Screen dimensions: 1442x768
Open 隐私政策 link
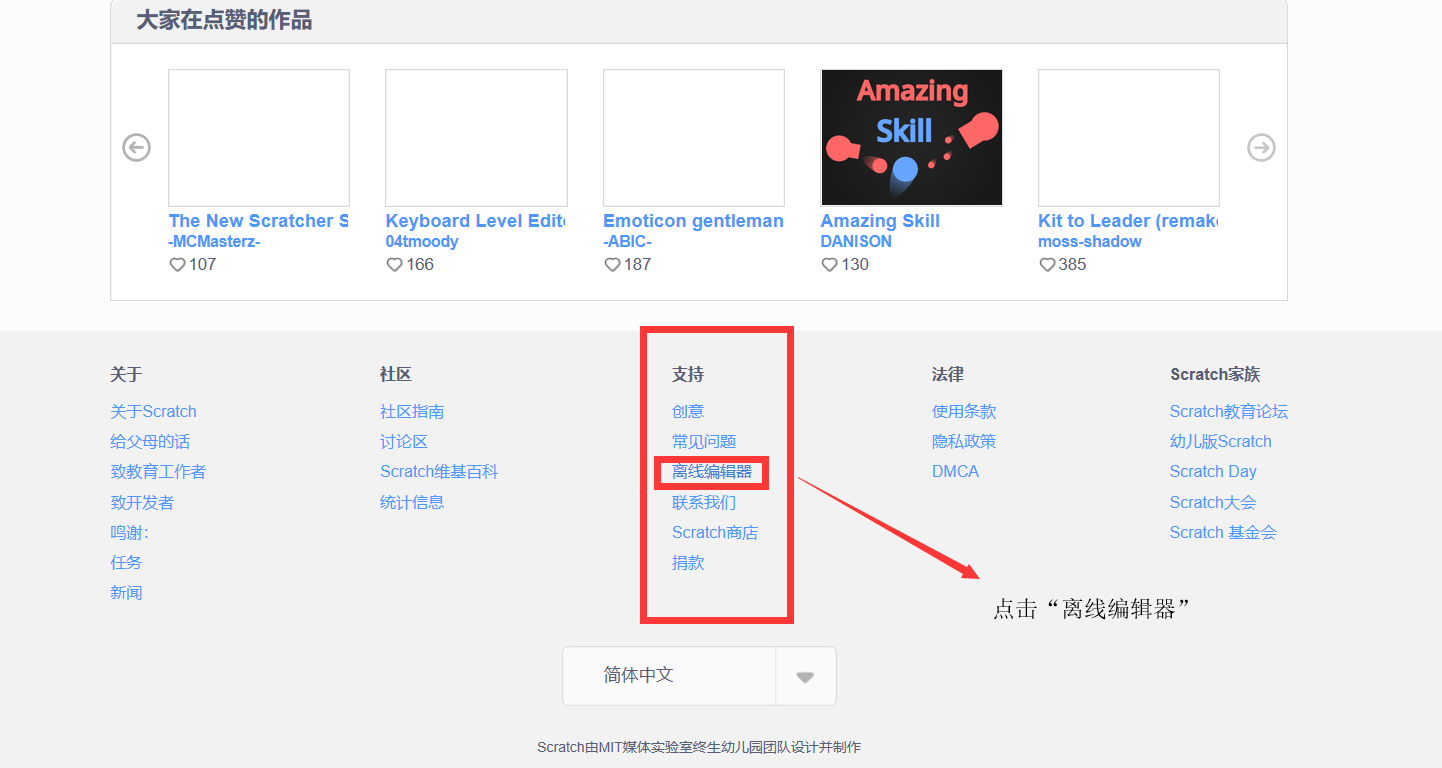pos(964,442)
